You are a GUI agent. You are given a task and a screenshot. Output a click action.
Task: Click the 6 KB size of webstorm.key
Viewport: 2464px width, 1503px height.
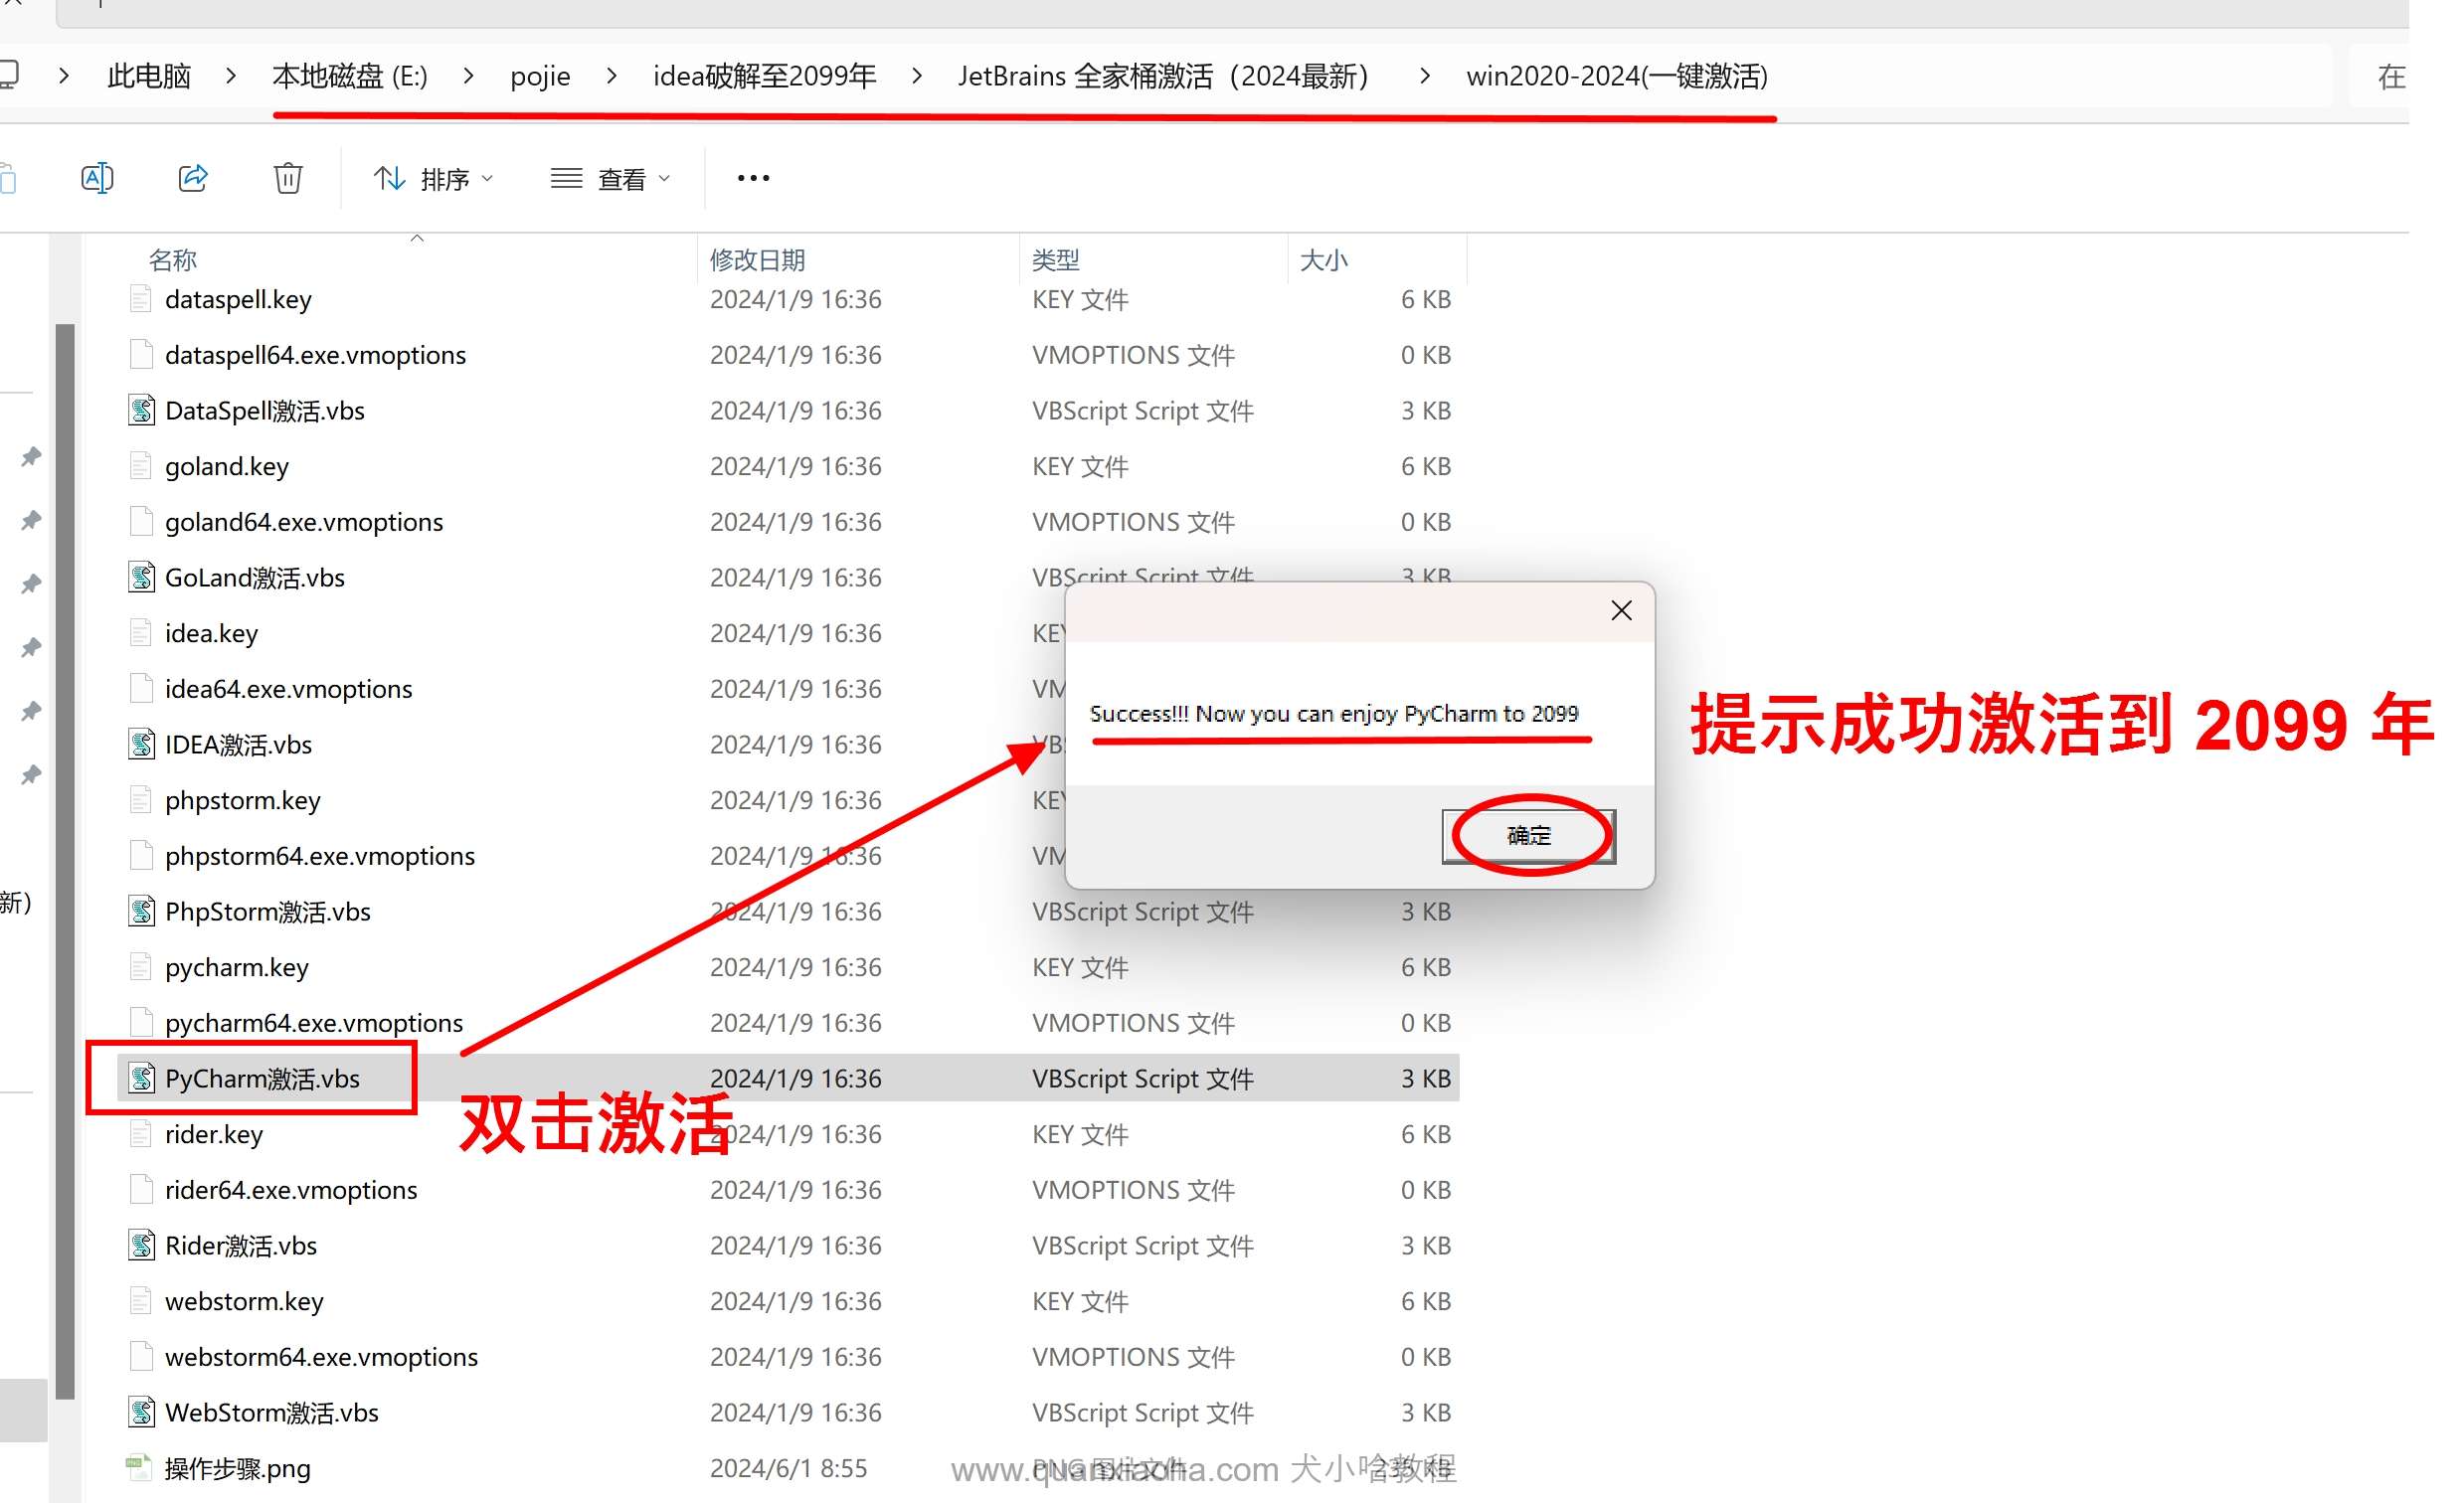(1425, 1301)
